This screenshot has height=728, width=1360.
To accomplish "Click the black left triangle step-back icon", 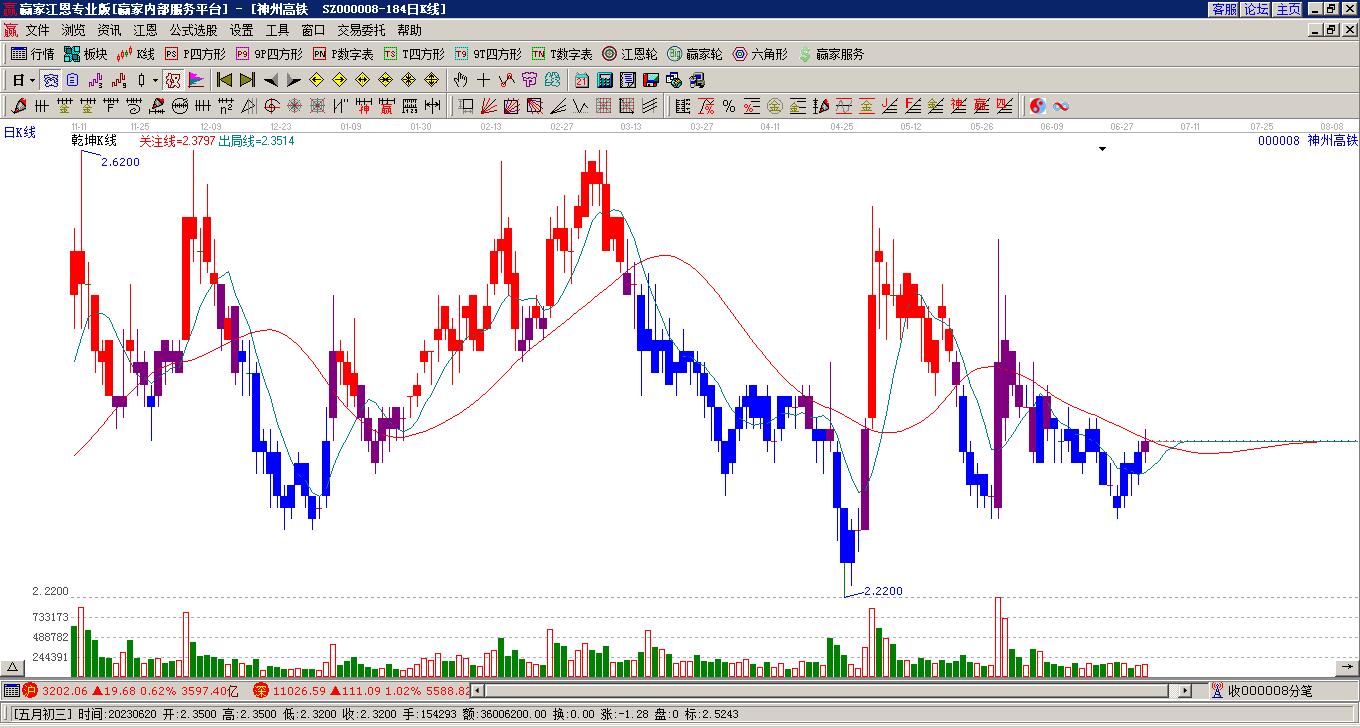I will (271, 80).
